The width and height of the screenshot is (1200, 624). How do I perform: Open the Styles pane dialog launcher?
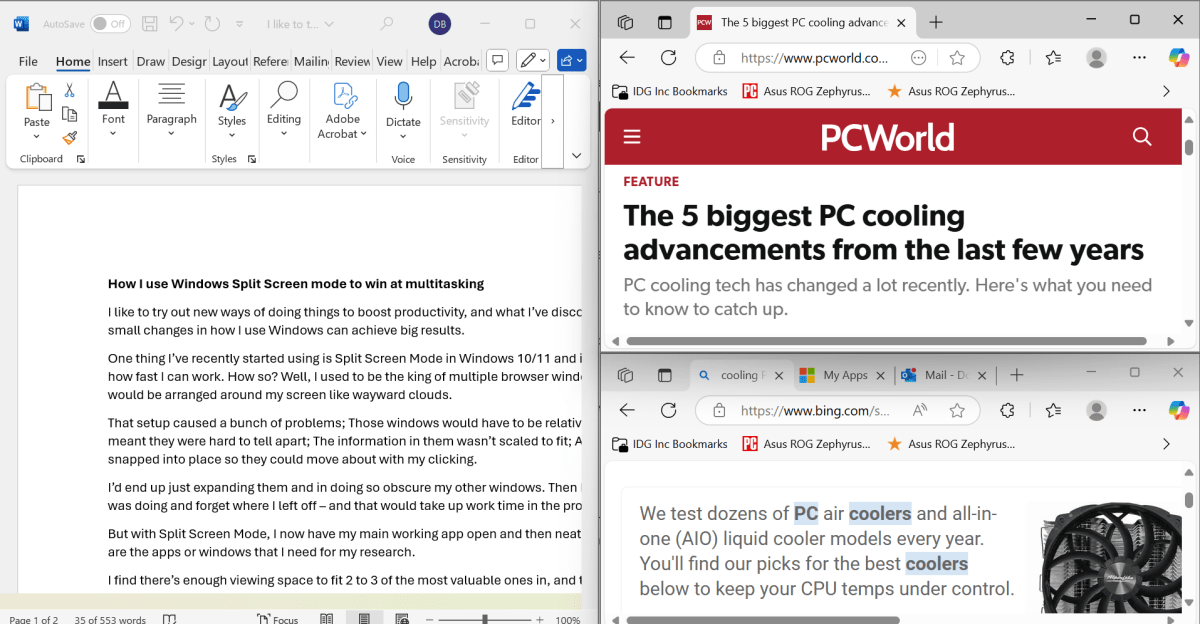tap(251, 159)
